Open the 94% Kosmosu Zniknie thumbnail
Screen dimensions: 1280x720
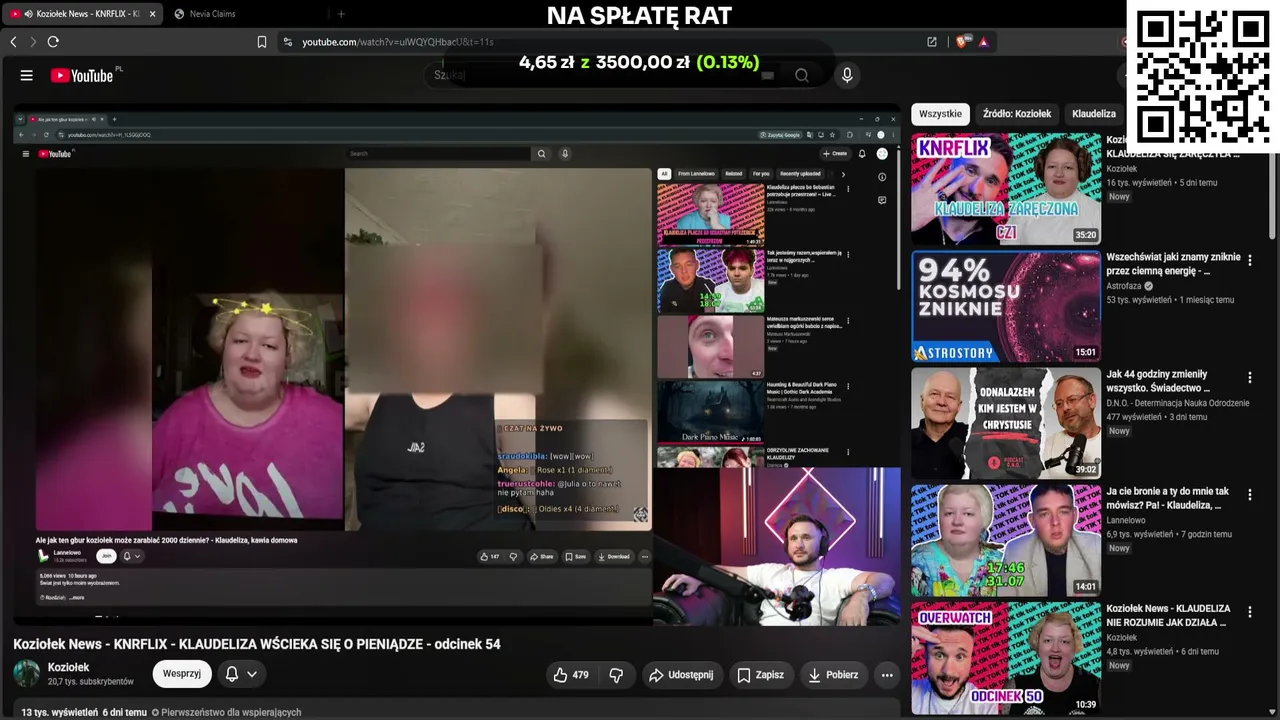(x=1006, y=306)
